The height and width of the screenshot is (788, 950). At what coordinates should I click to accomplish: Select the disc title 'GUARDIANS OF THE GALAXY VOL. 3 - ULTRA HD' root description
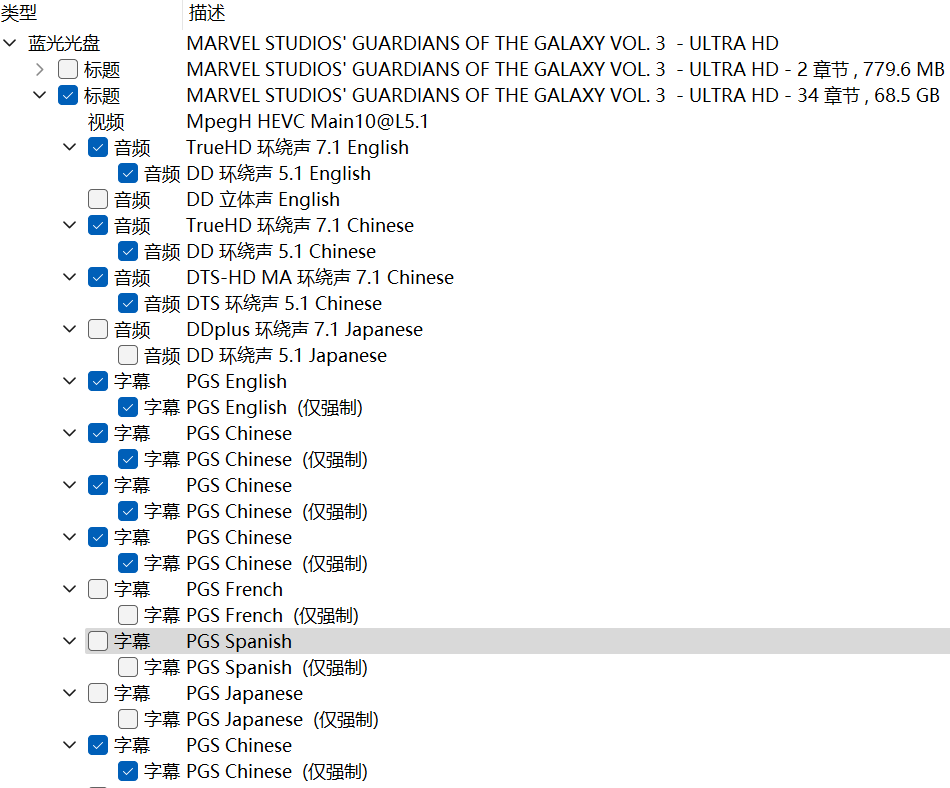[482, 44]
